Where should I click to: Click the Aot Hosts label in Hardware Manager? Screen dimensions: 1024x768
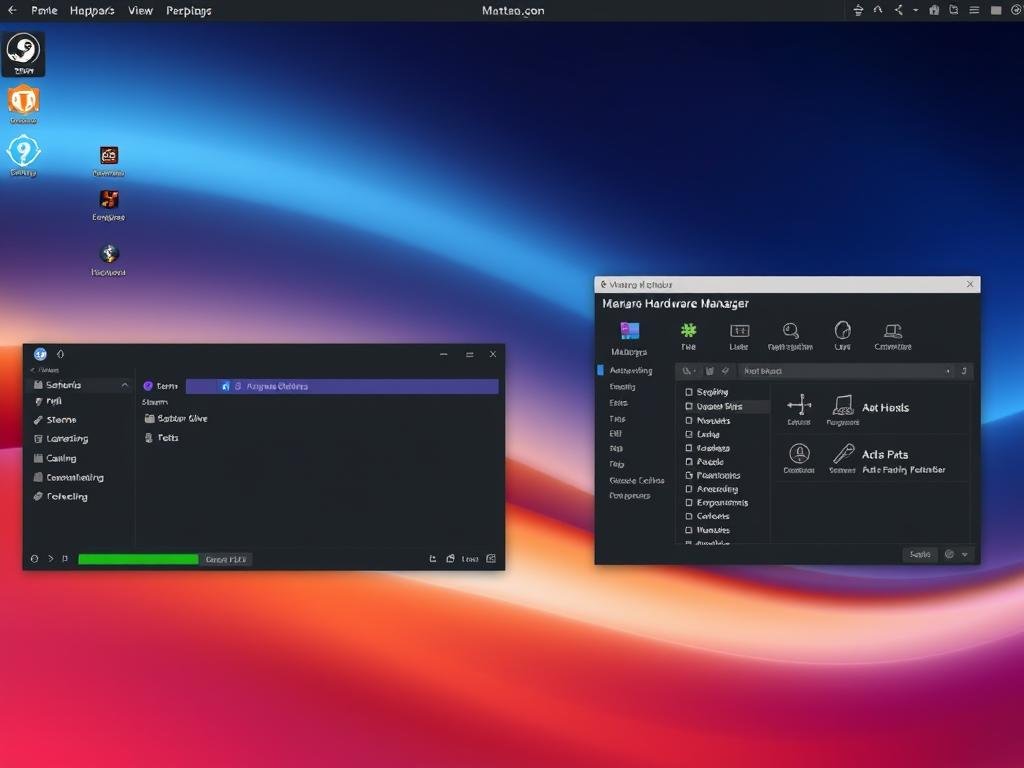click(886, 408)
